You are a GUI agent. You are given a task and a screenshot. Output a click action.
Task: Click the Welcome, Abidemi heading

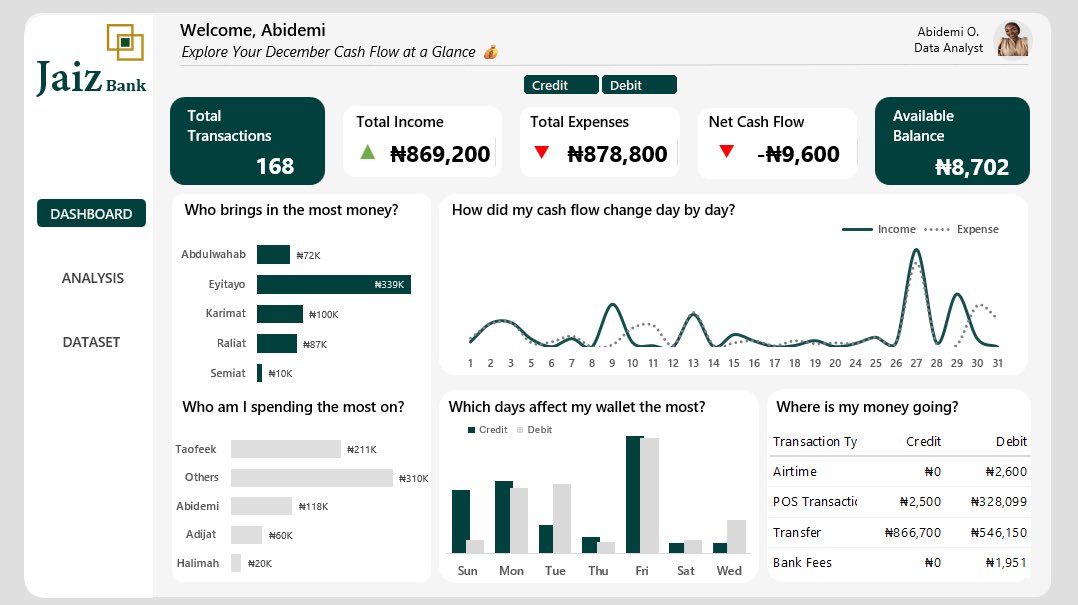[x=253, y=30]
